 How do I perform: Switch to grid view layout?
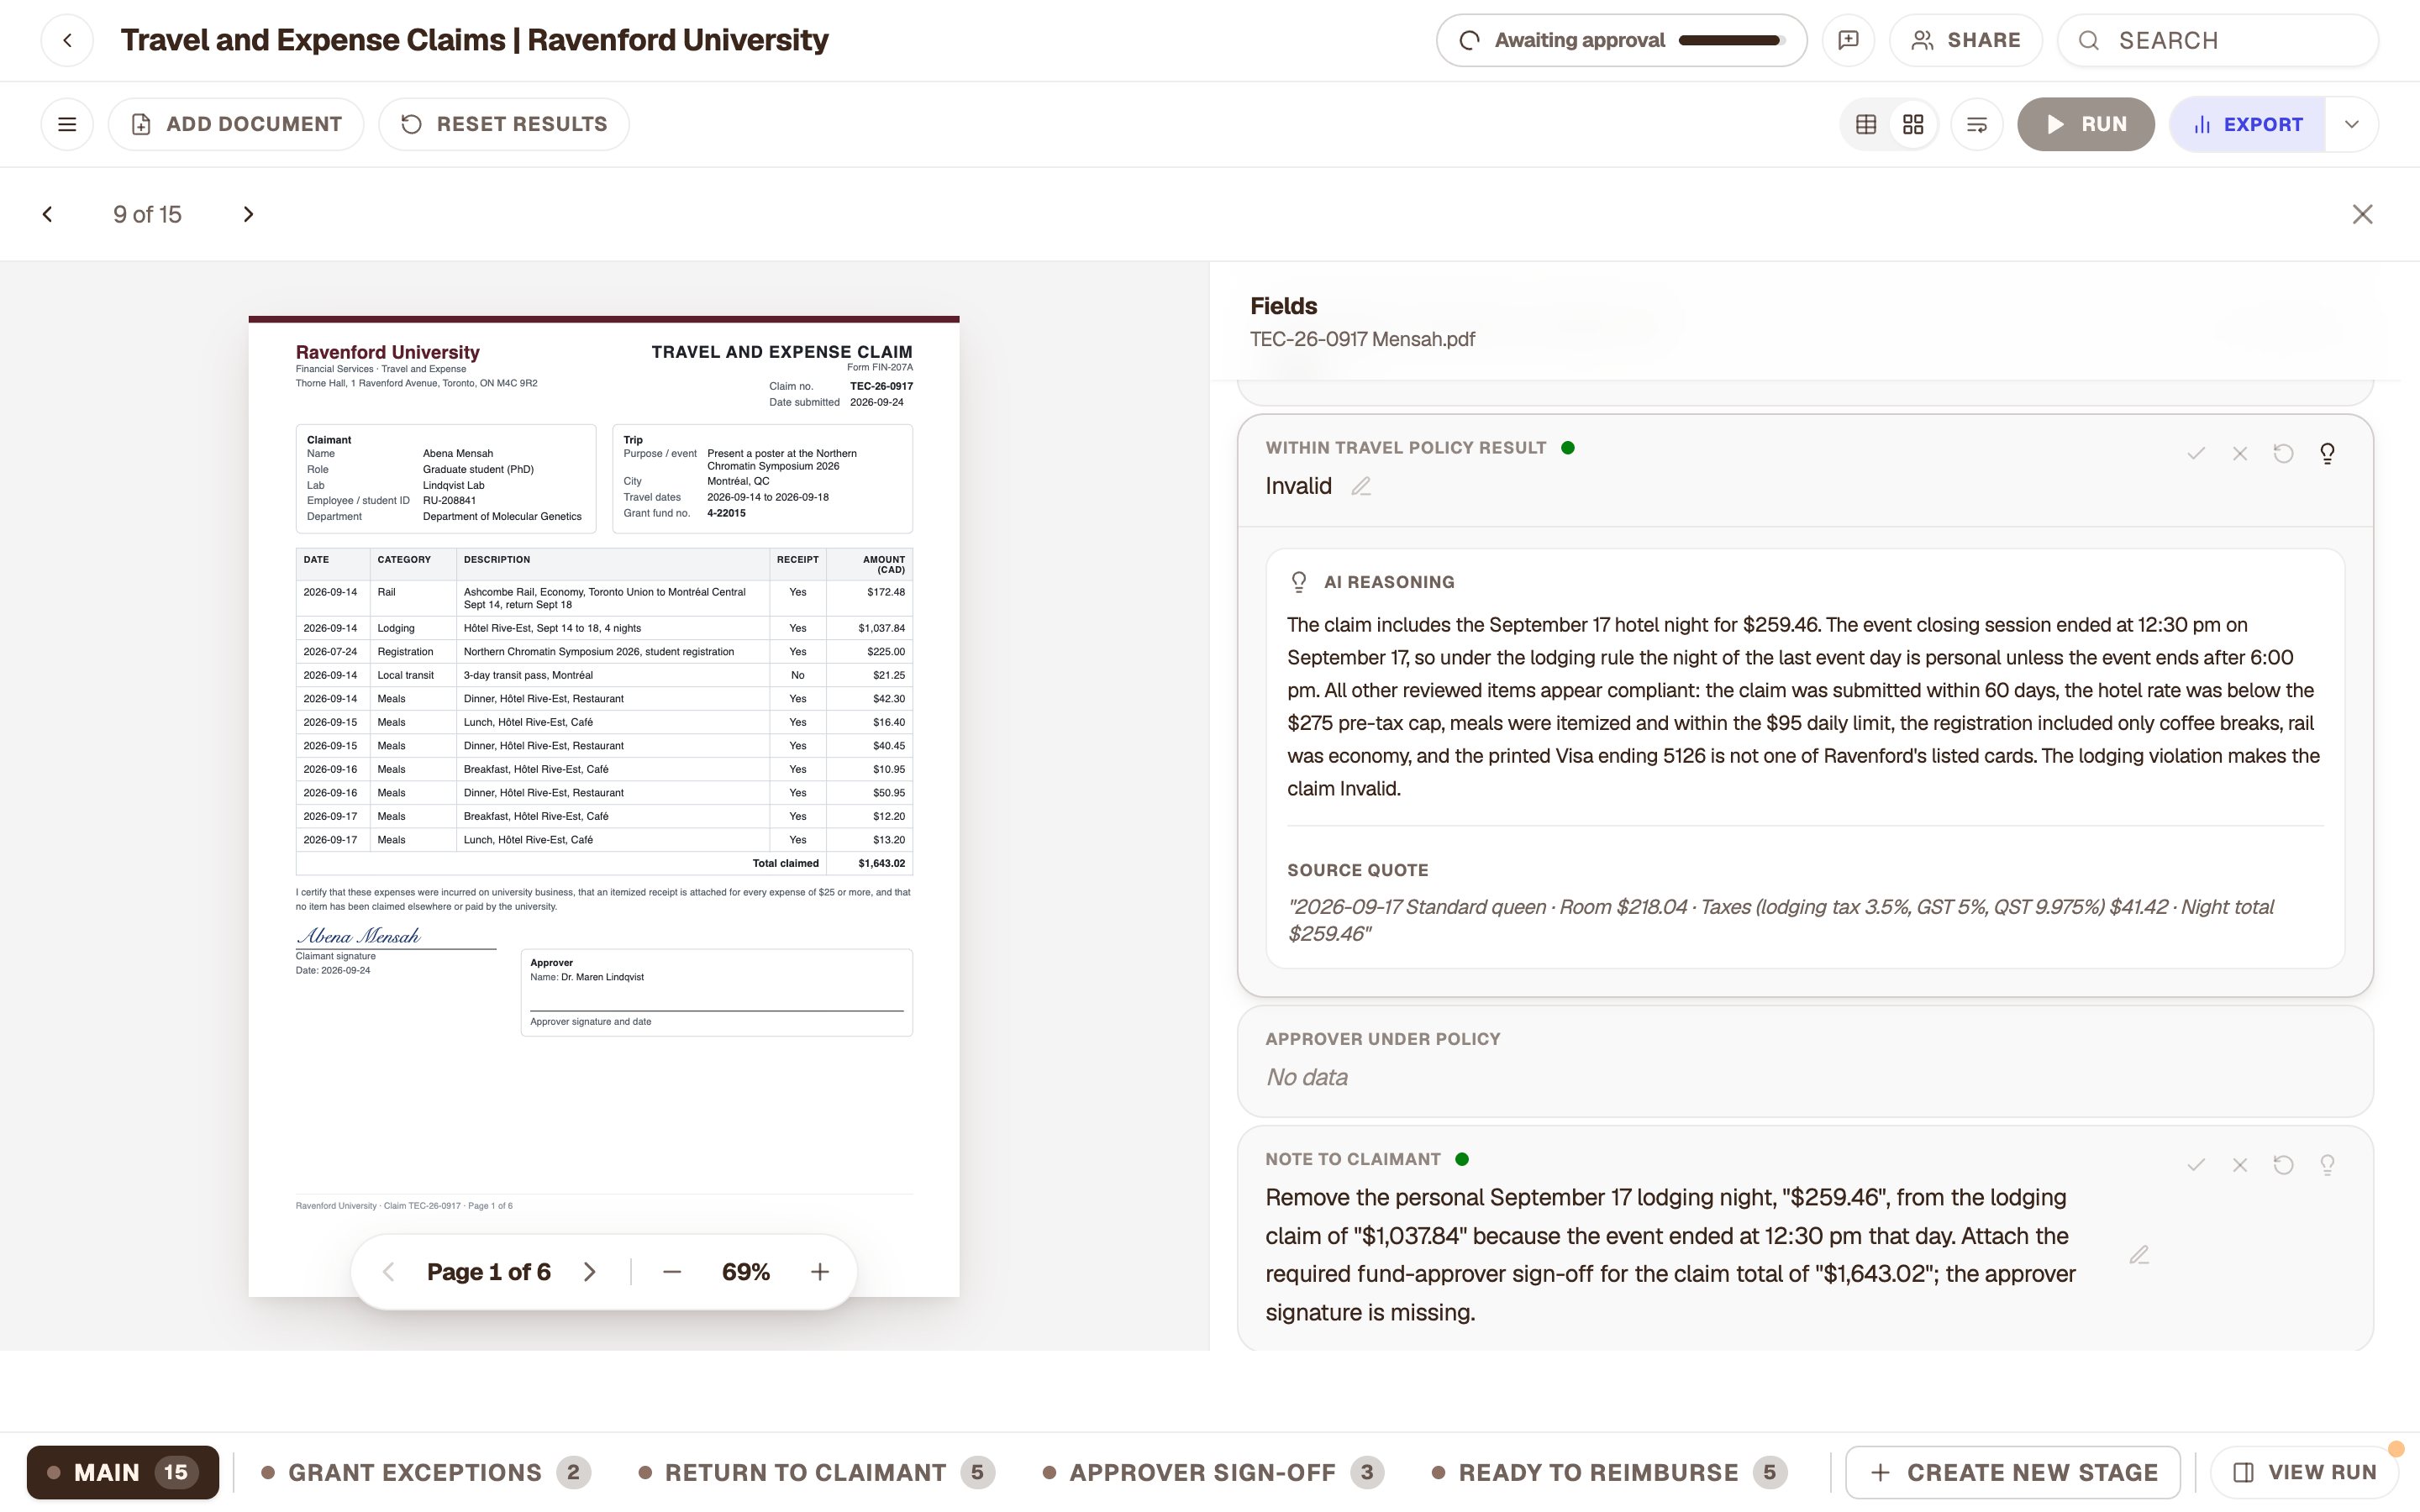1913,124
